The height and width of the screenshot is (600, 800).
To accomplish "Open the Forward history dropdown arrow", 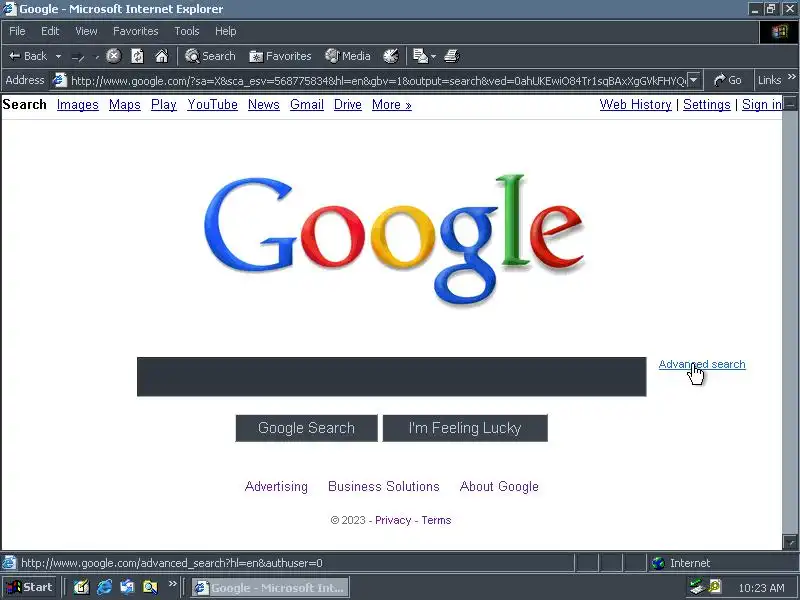I will (96, 56).
